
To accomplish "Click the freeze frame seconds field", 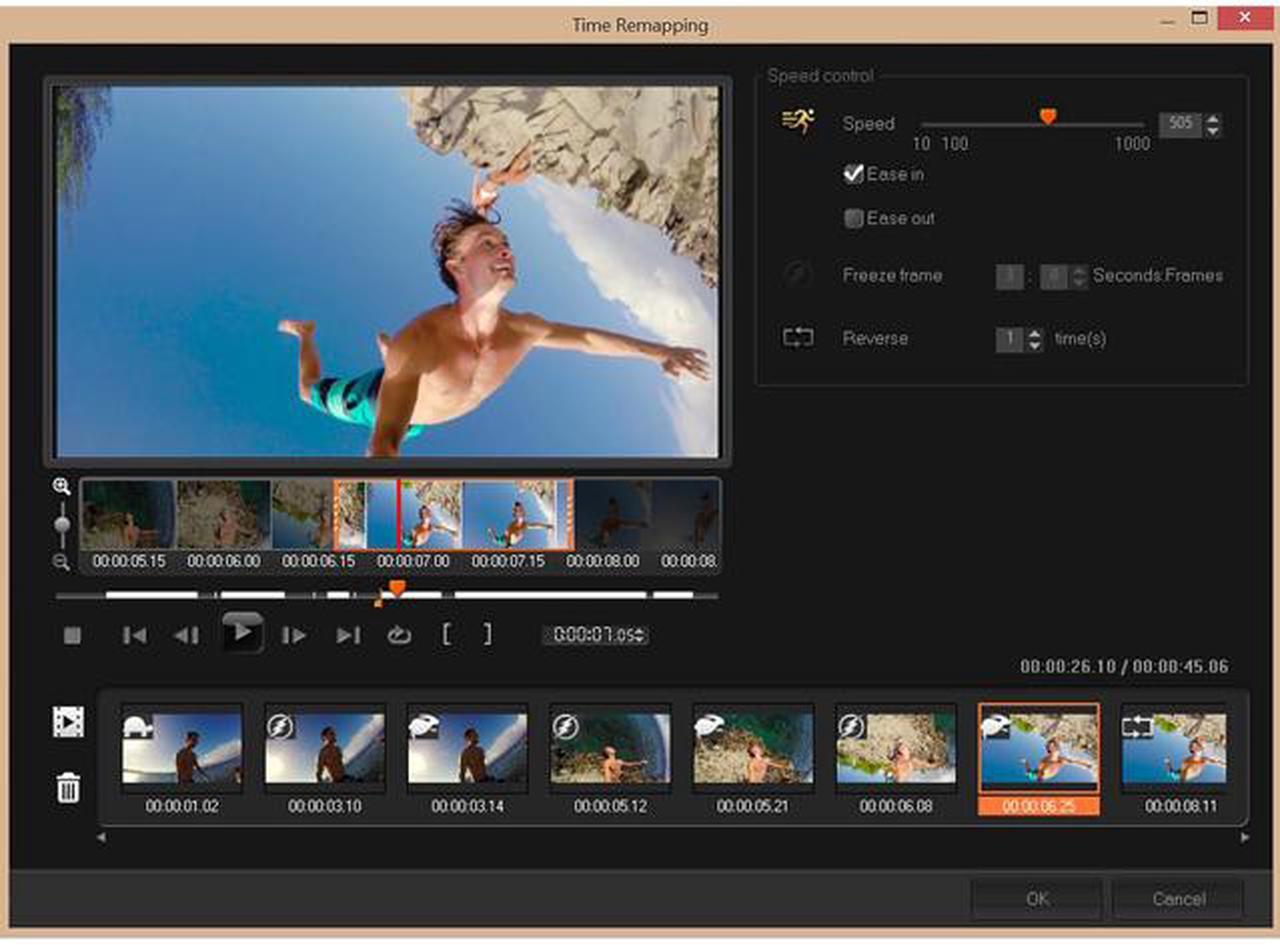I will point(1009,276).
